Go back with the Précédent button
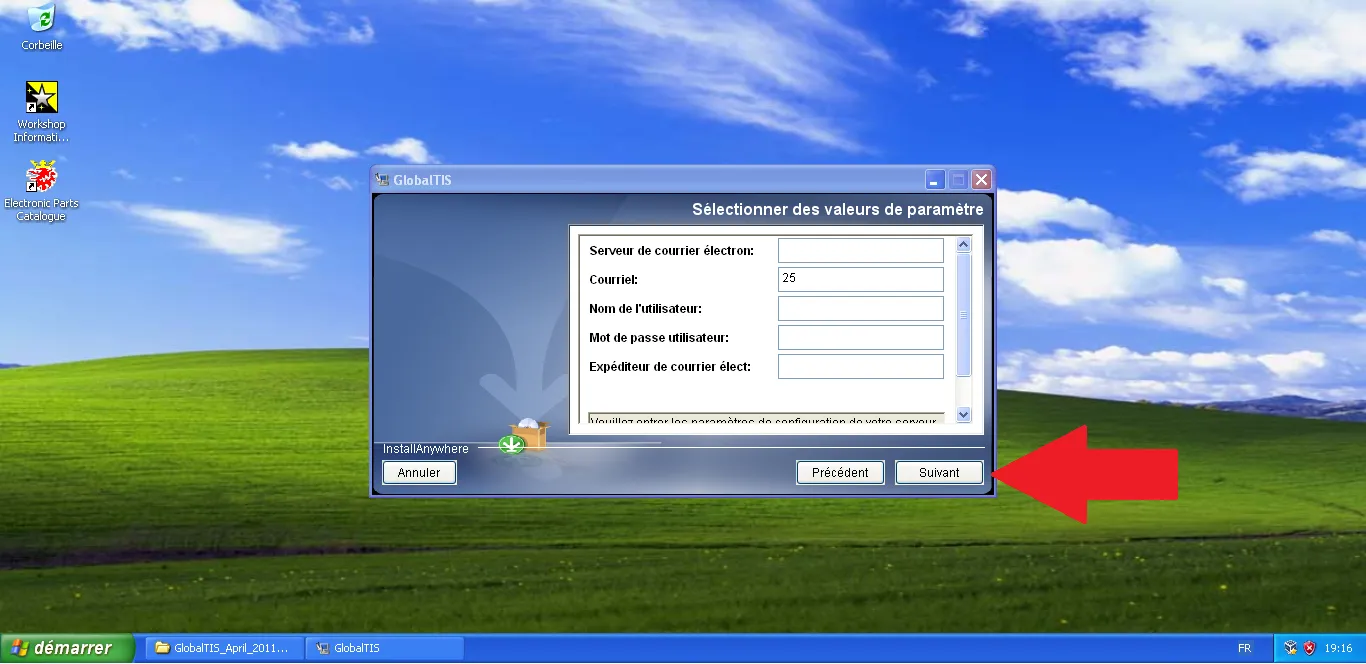 coord(840,472)
